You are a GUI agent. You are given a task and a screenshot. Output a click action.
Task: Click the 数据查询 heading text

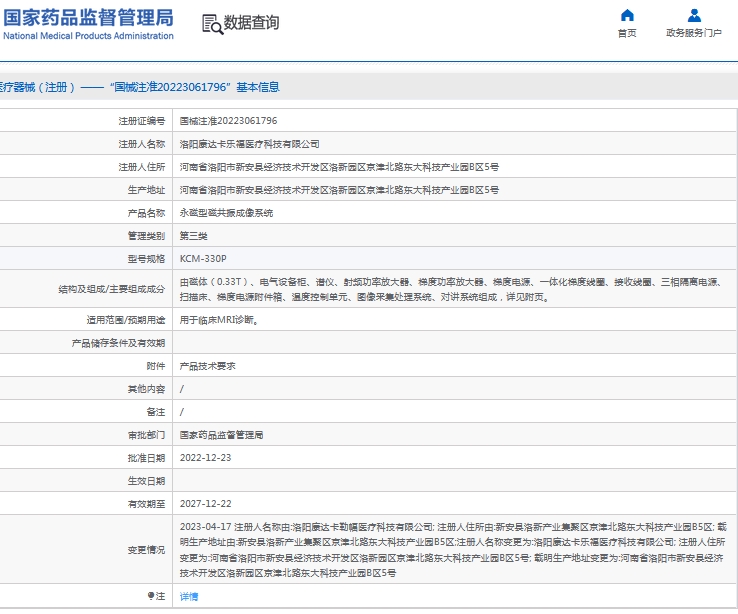click(251, 22)
